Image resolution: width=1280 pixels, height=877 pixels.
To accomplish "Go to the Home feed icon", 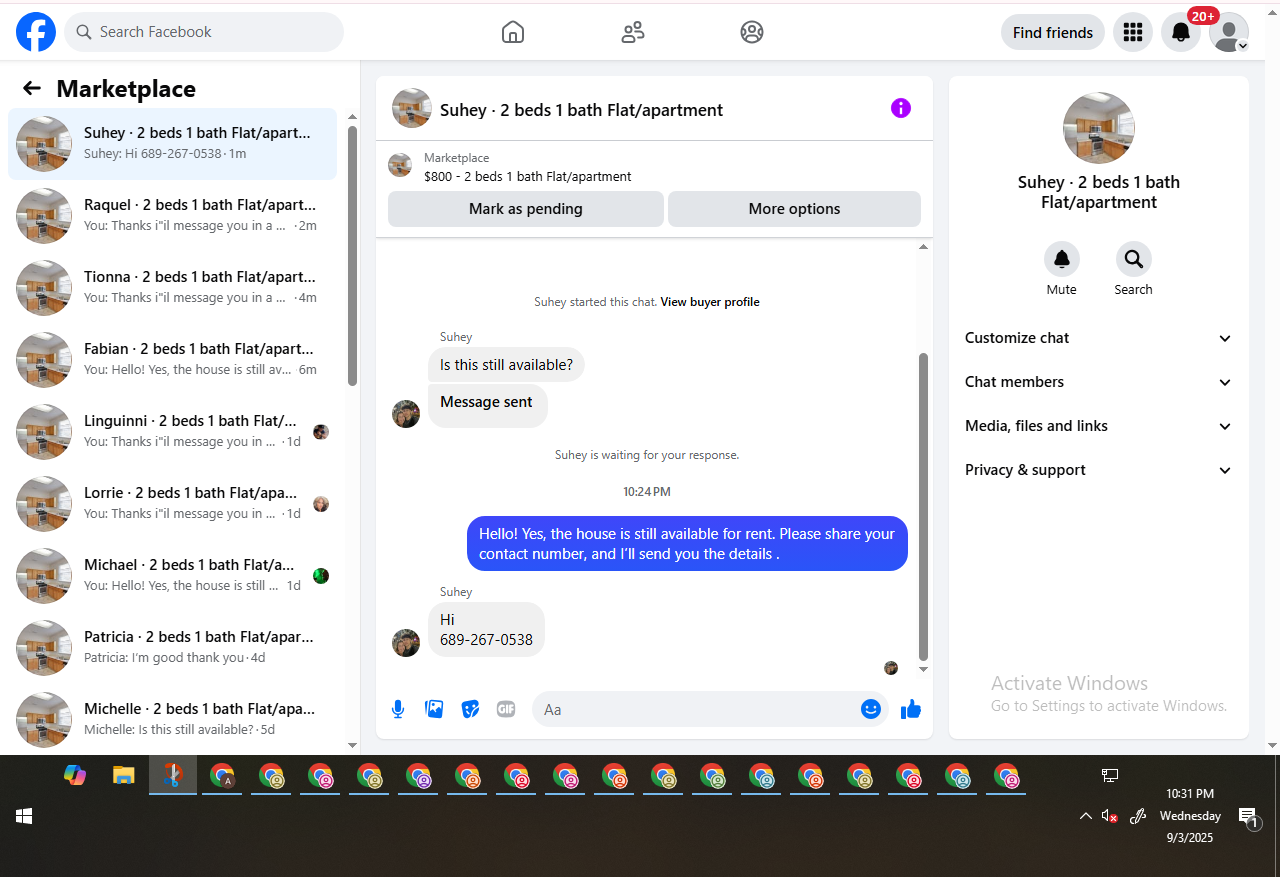I will pos(513,32).
